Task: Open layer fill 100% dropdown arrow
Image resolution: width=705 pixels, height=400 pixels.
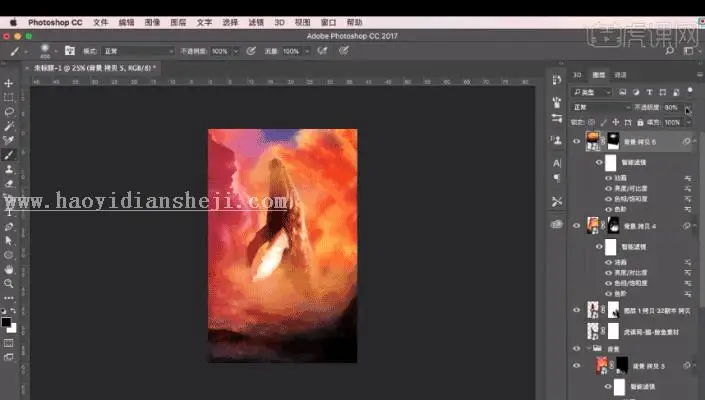Action: click(x=688, y=122)
